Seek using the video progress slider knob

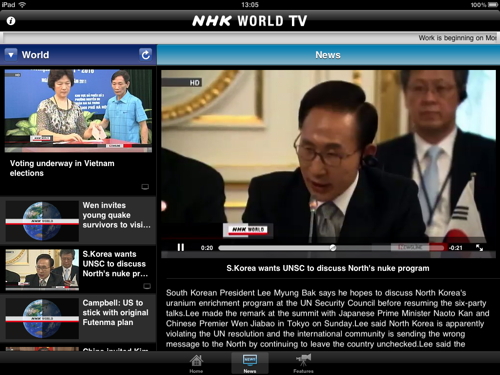coord(333,248)
